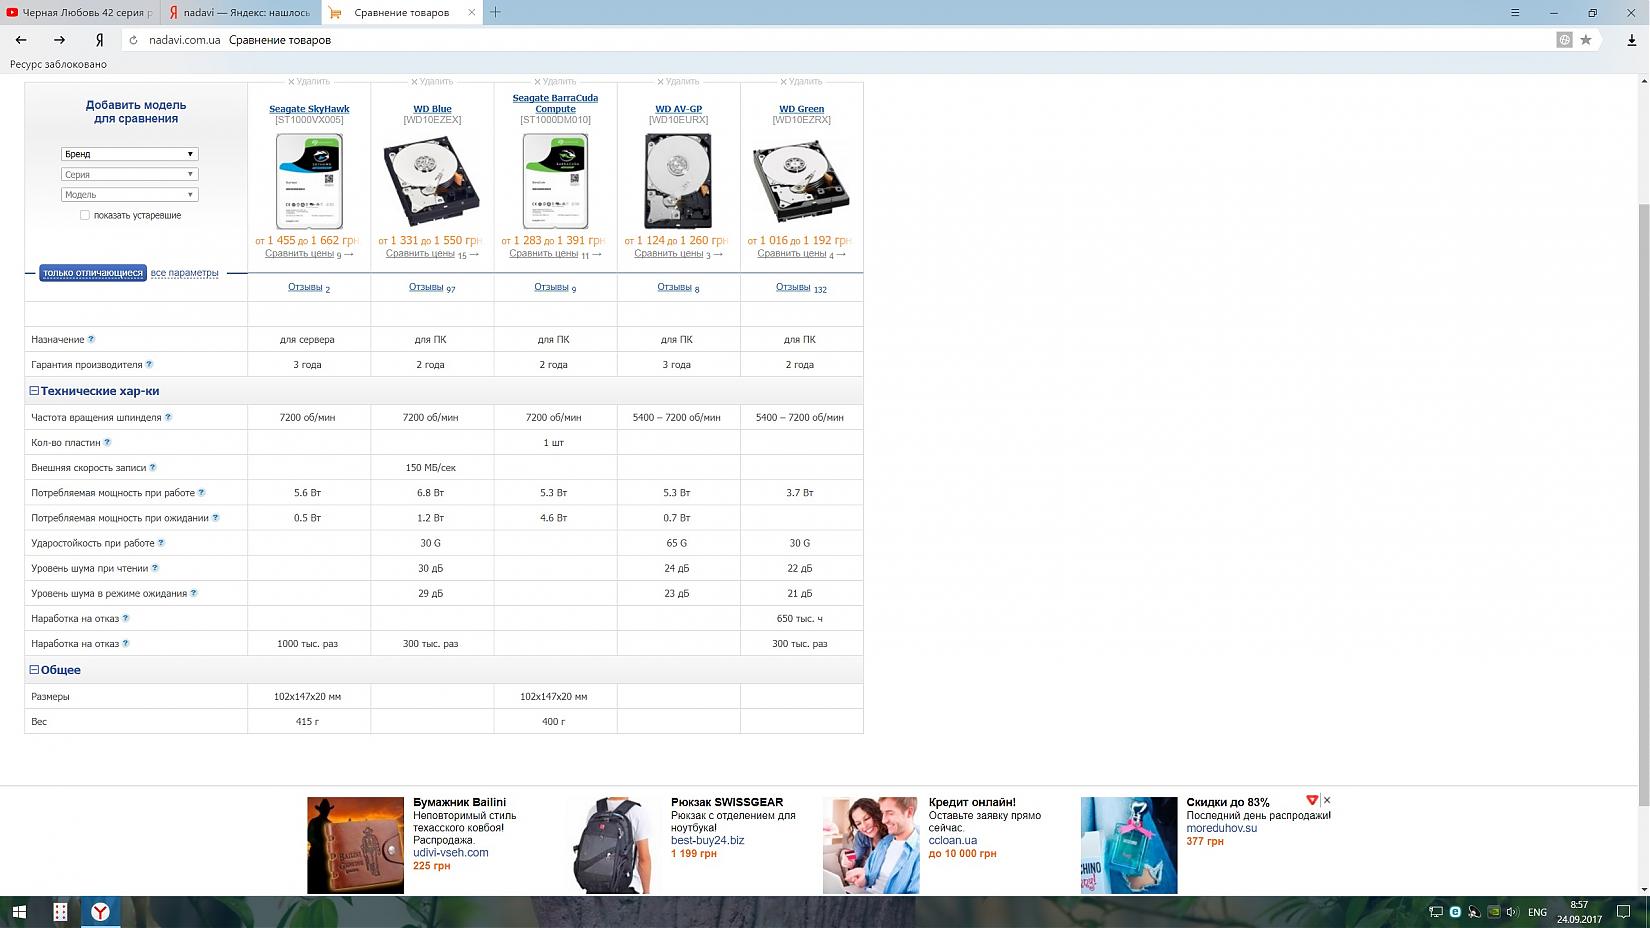Image resolution: width=1650 pixels, height=928 pixels.
Task: Open the Yandex home button
Action: (x=99, y=40)
